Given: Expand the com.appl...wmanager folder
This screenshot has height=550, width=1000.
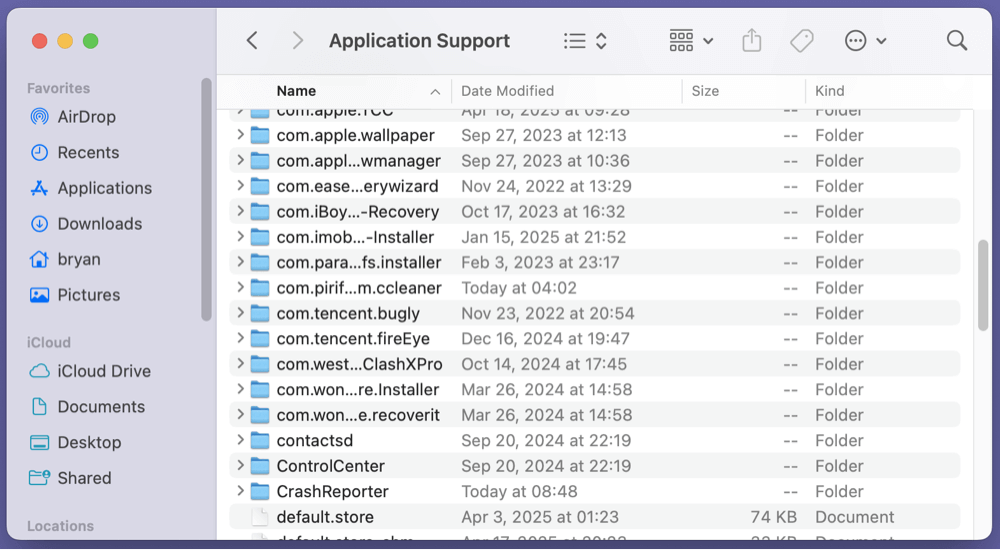Looking at the screenshot, I should tap(240, 160).
